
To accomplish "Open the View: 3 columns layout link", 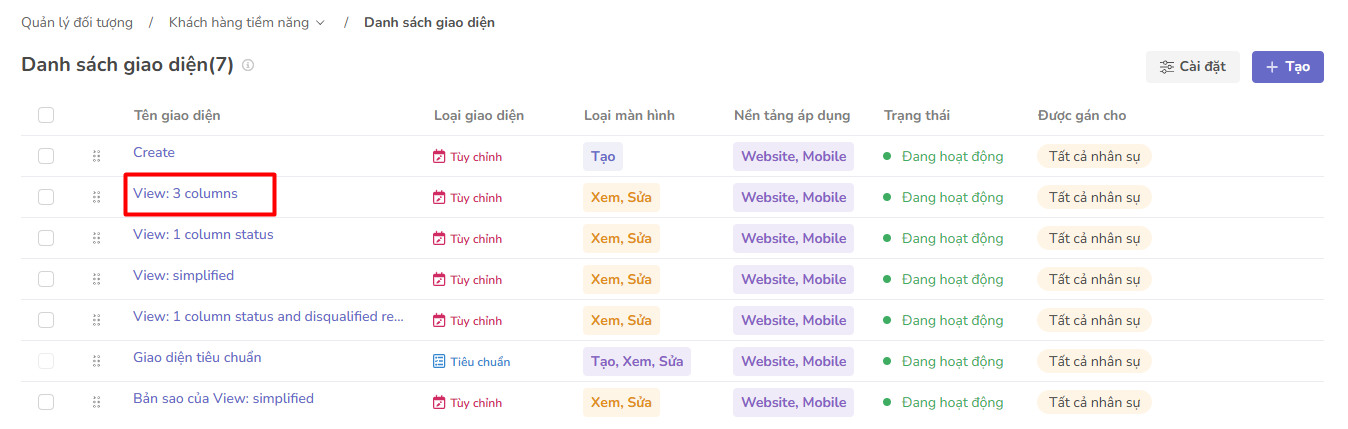I will [185, 193].
